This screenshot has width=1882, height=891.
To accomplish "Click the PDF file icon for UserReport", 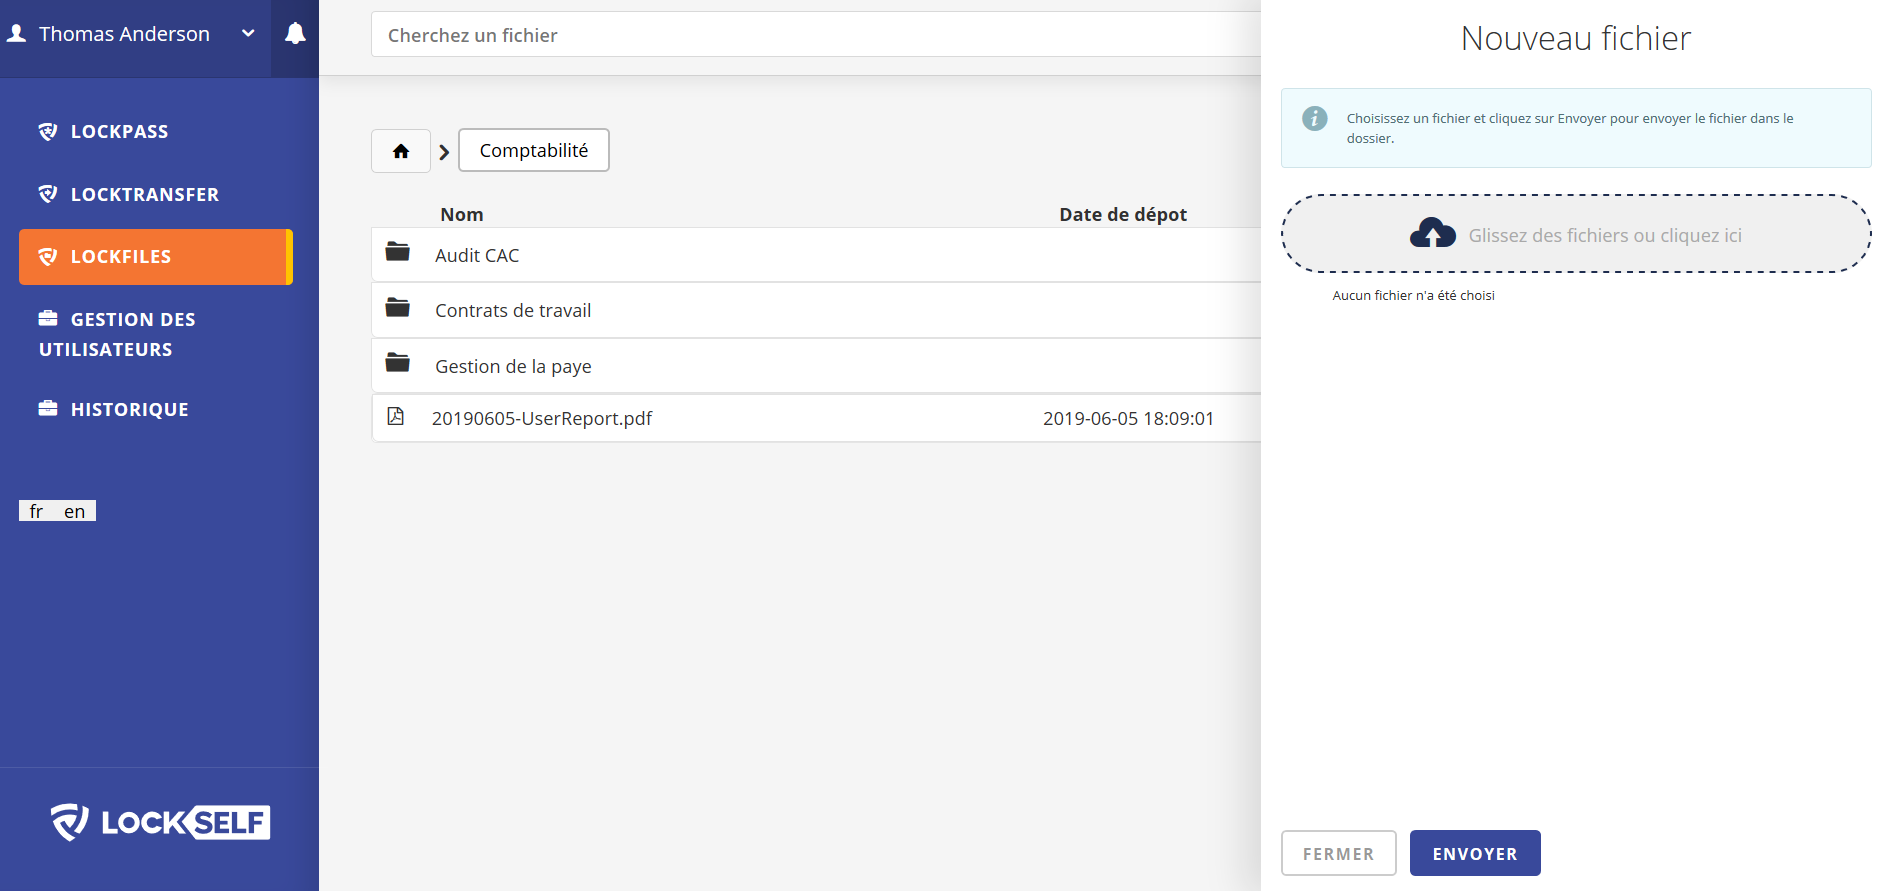I will pyautogui.click(x=396, y=416).
